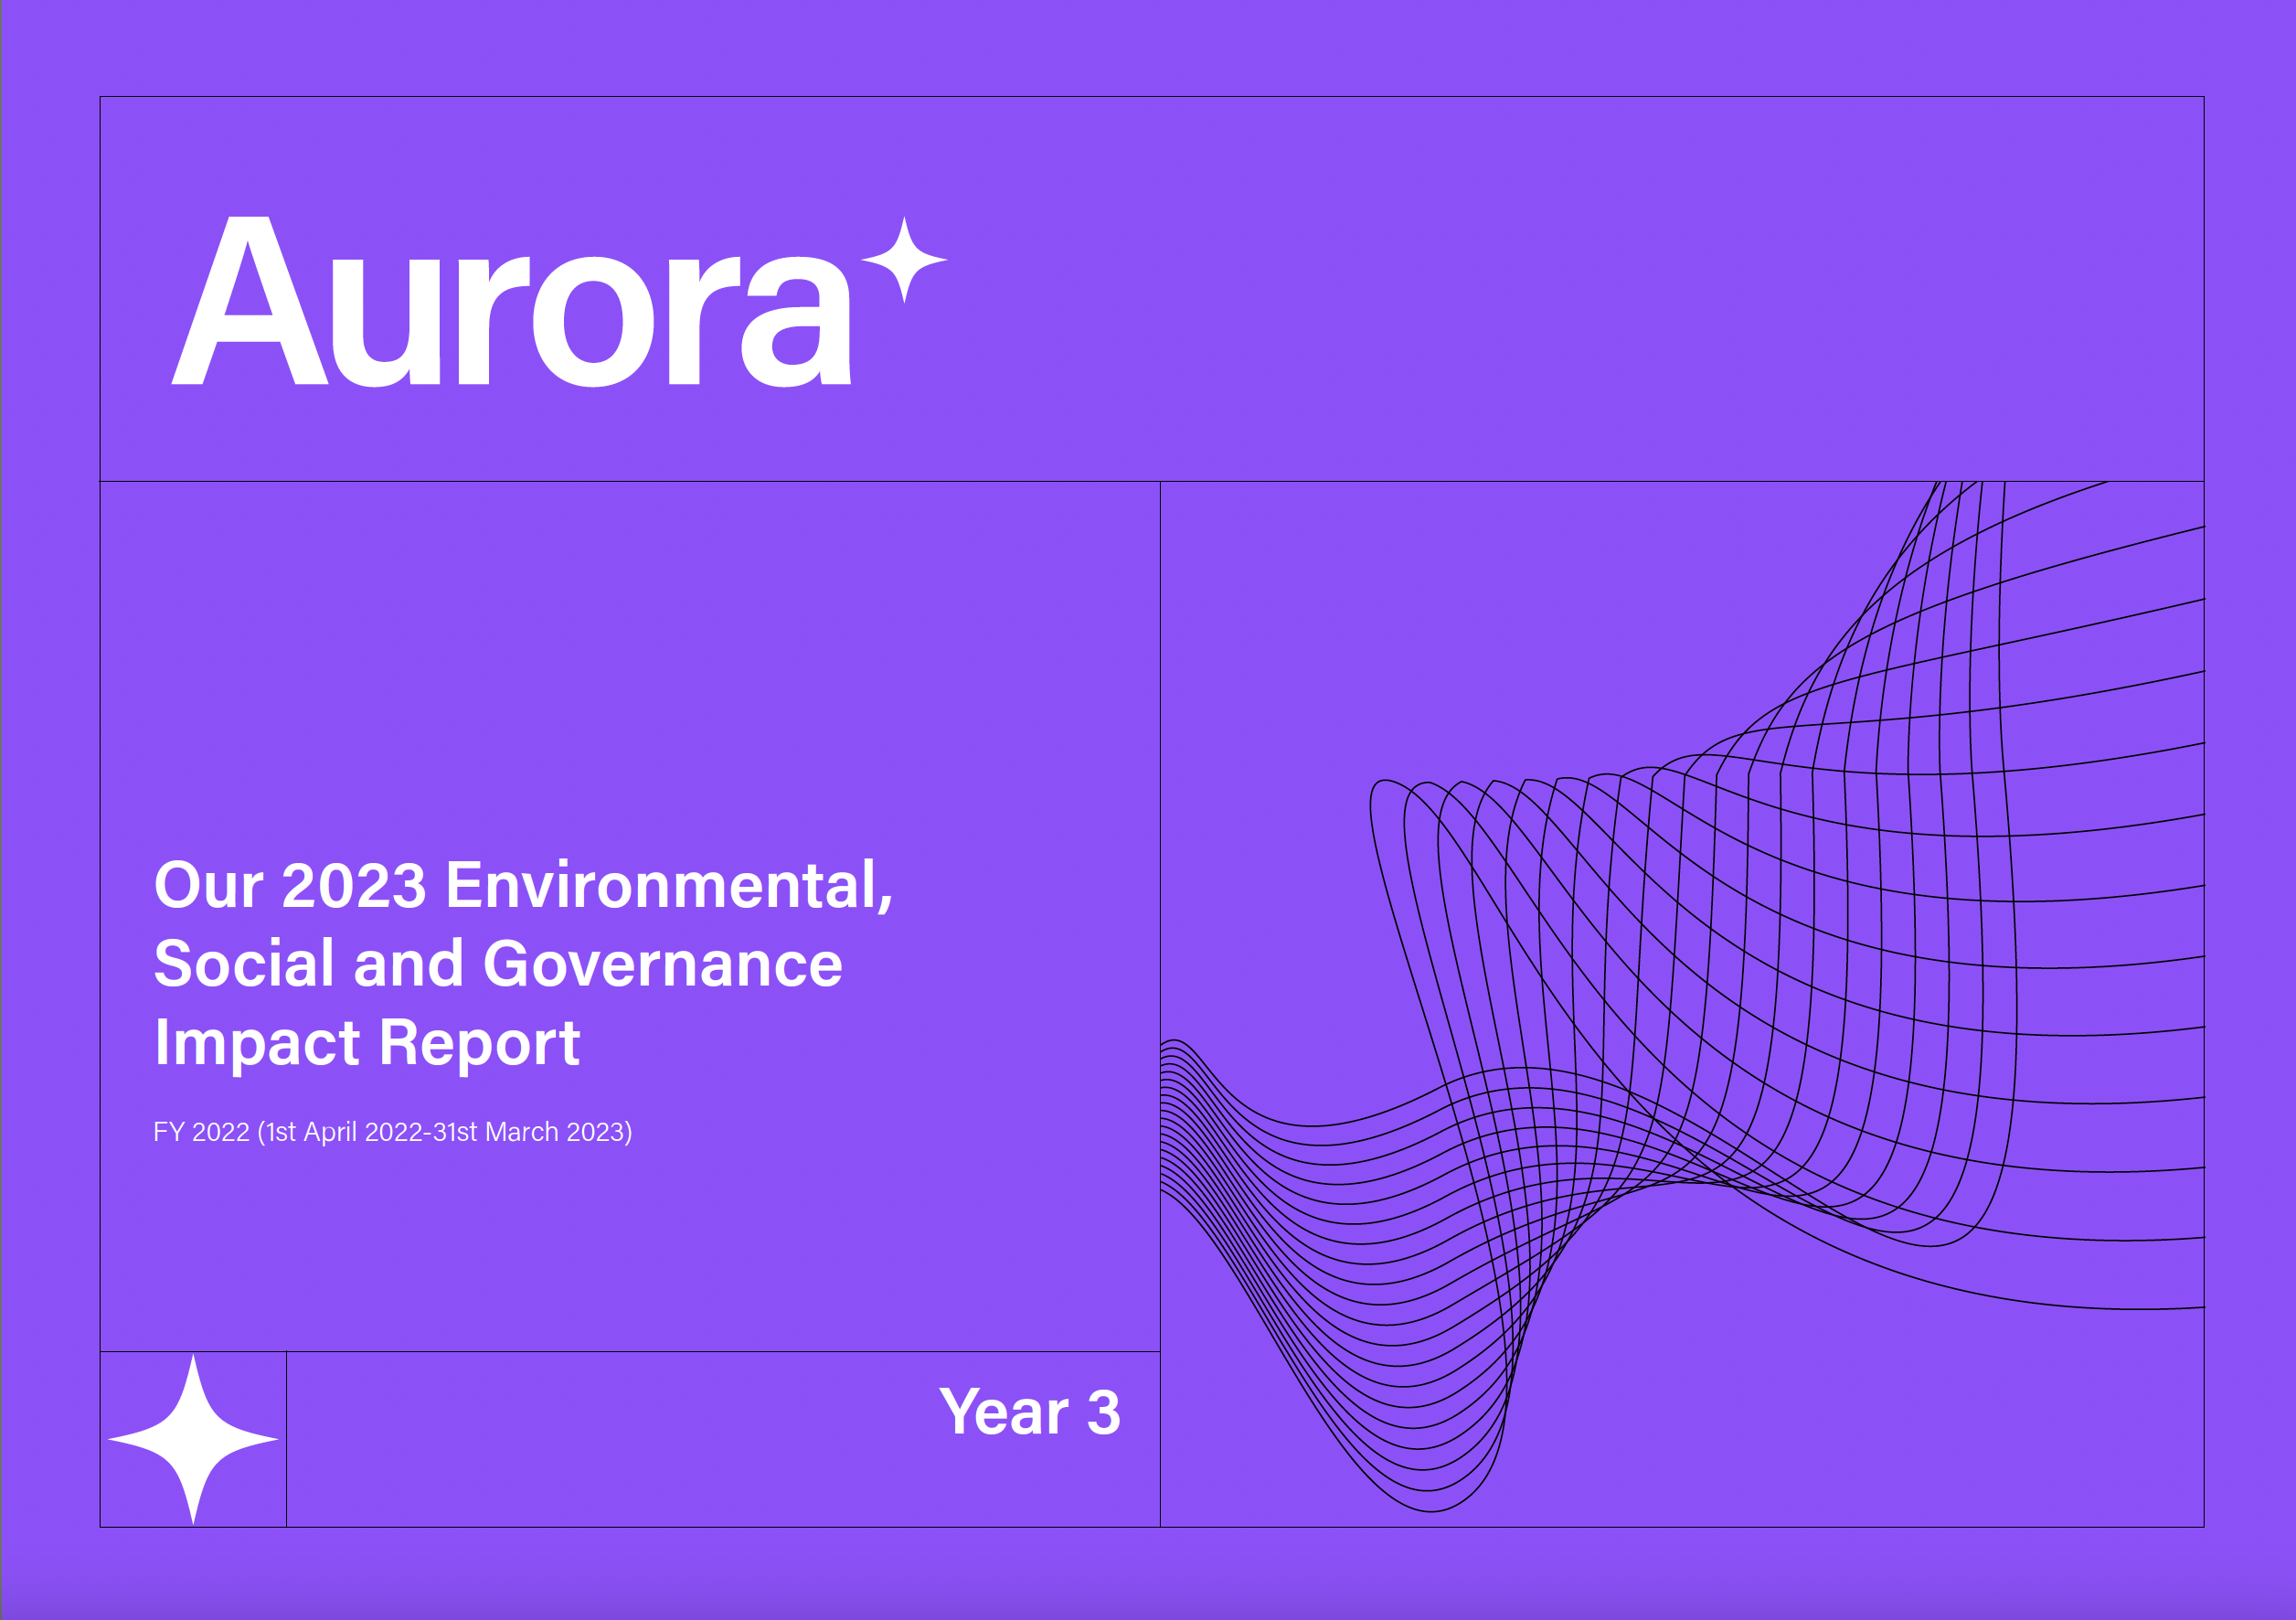This screenshot has height=1620, width=2296.
Task: Click the word 'Social' in the title
Action: coord(243,964)
